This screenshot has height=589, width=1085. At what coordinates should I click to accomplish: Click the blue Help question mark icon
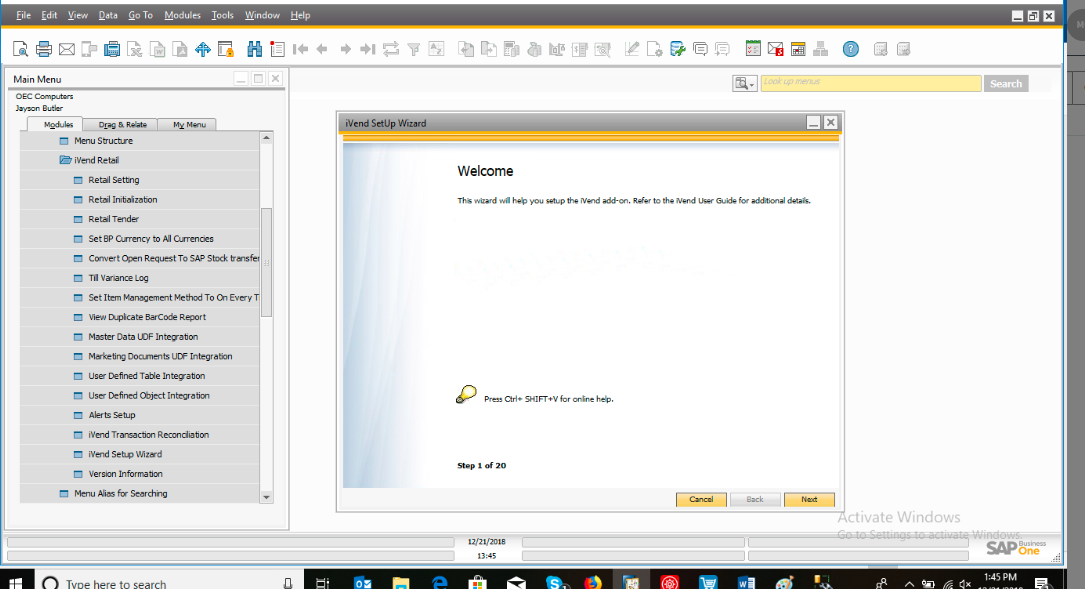(850, 49)
